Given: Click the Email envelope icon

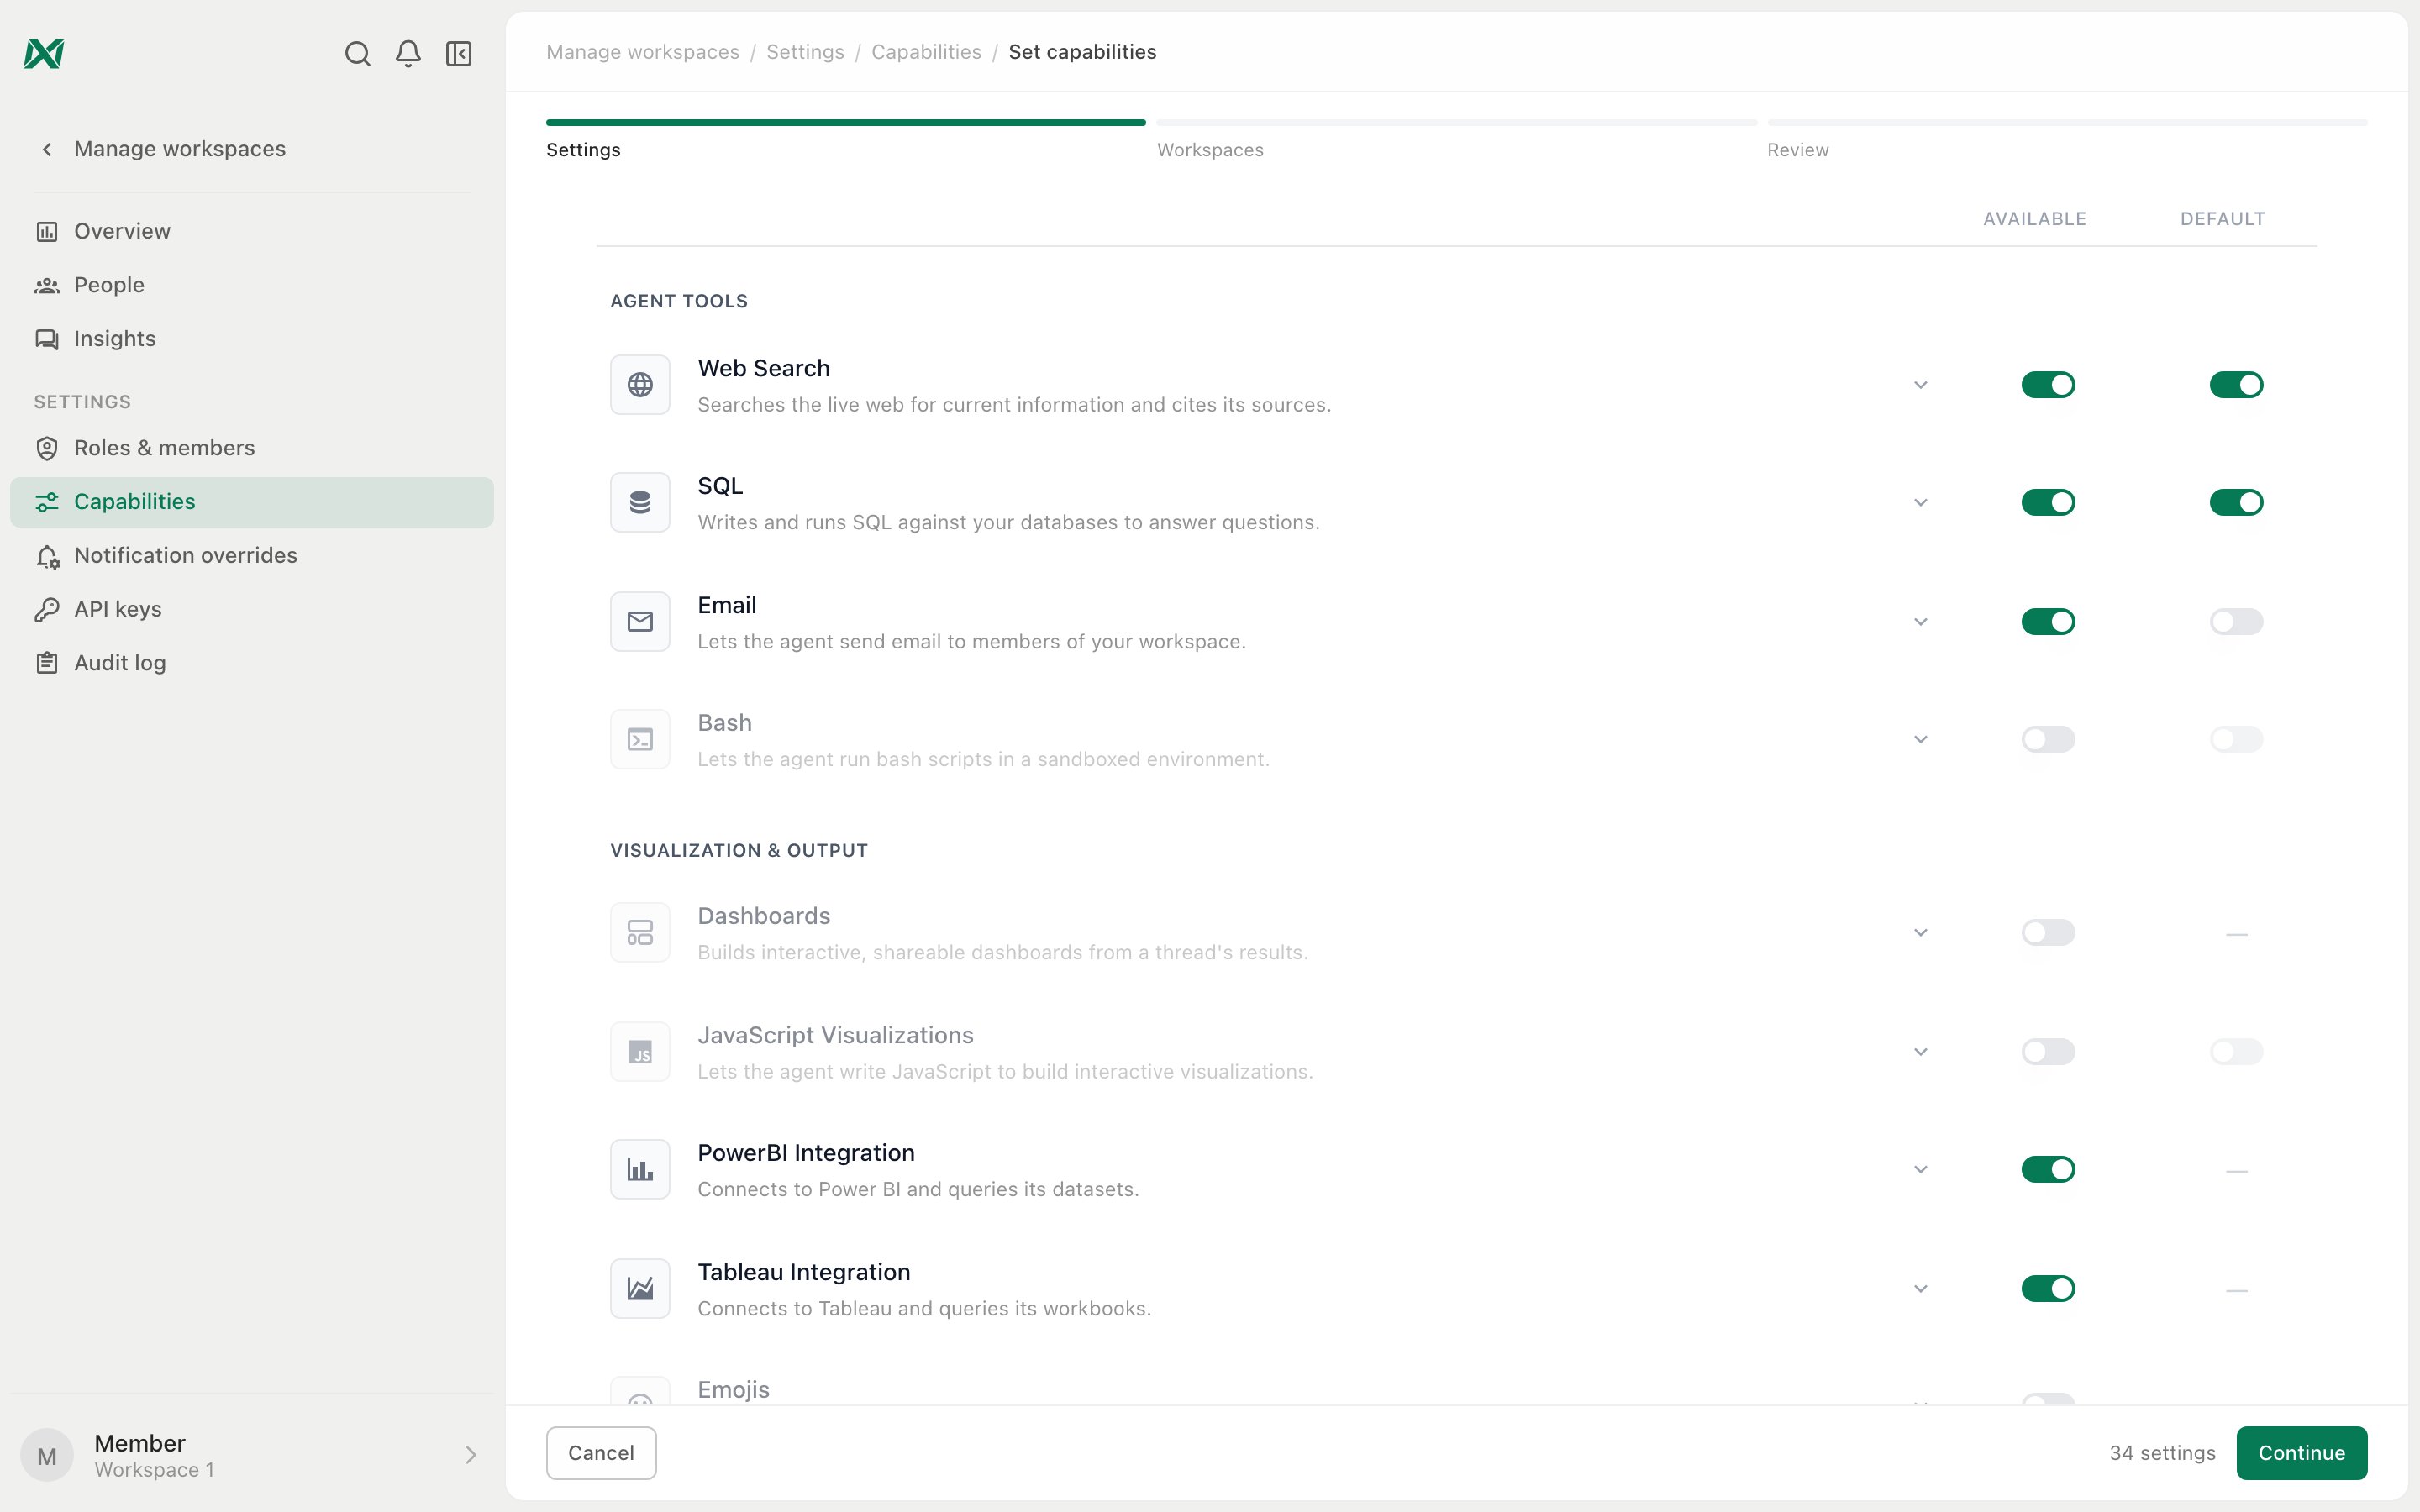Looking at the screenshot, I should point(640,622).
